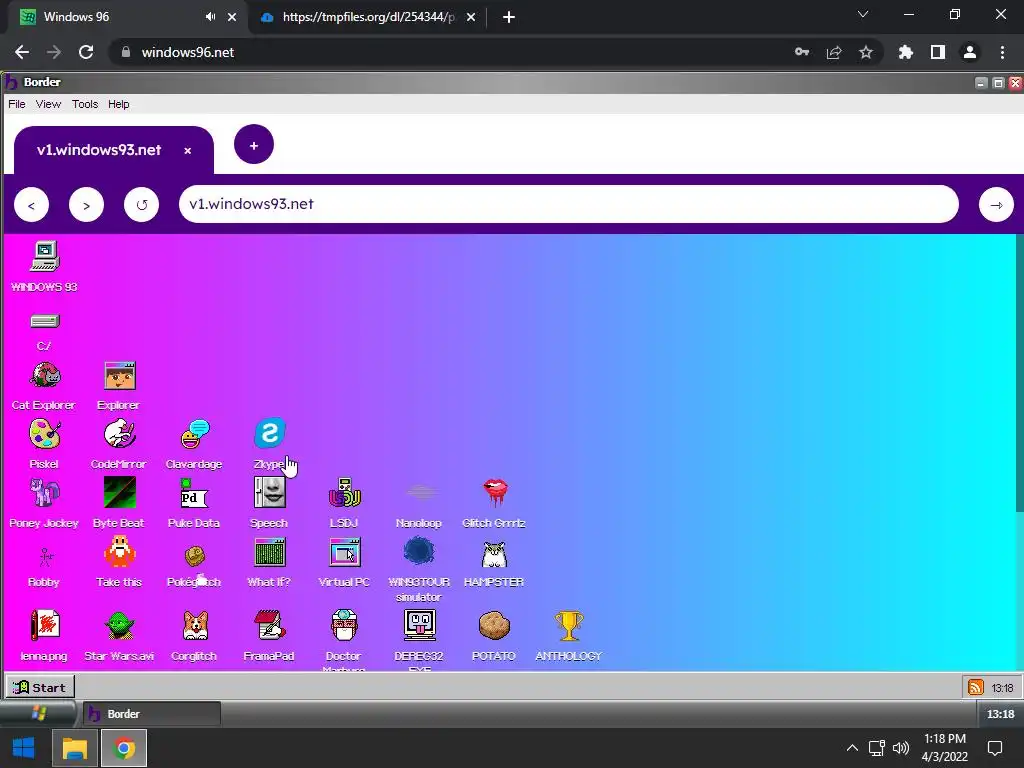Open a new Chrome tab

click(x=509, y=17)
